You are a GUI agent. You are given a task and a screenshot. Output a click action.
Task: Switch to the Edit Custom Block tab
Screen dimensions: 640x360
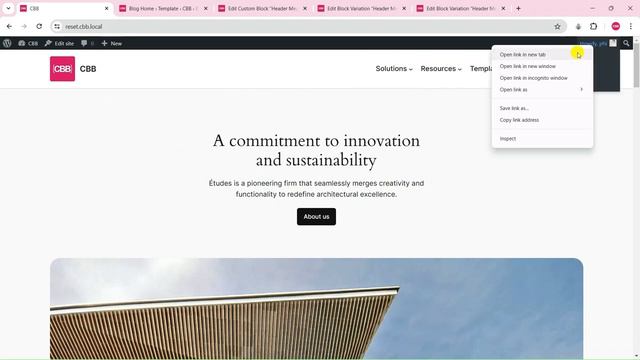[262, 8]
